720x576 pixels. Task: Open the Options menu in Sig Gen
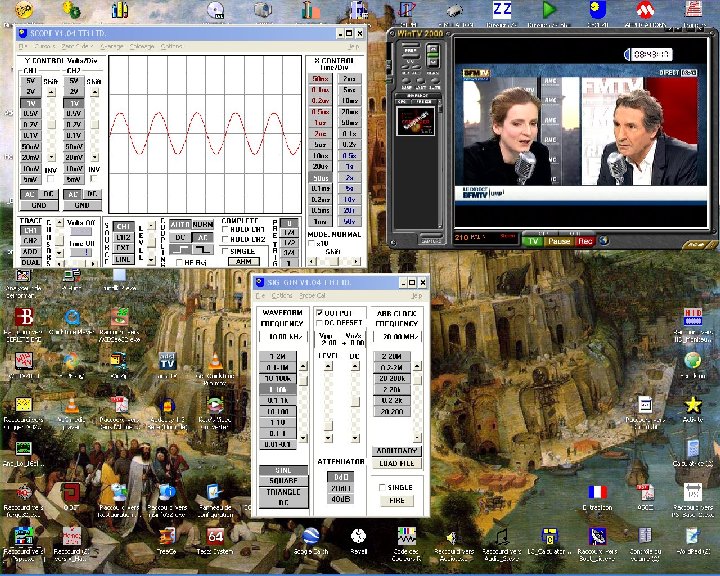[282, 295]
